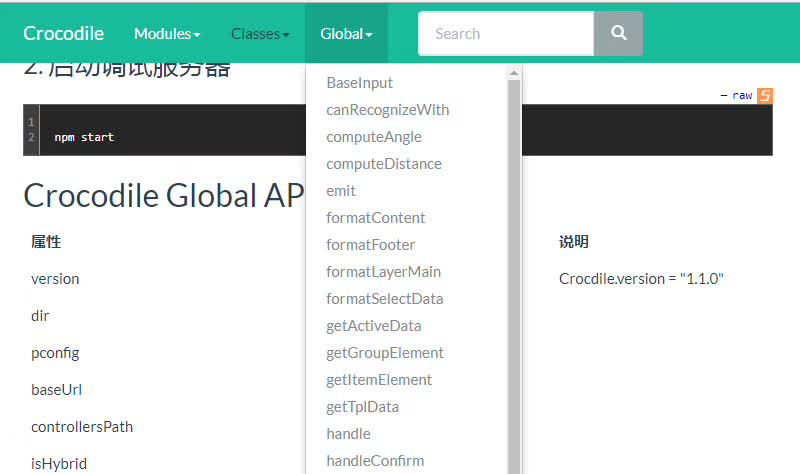This screenshot has width=800, height=474.
Task: Select formatSelectData menu entry
Action: click(384, 299)
